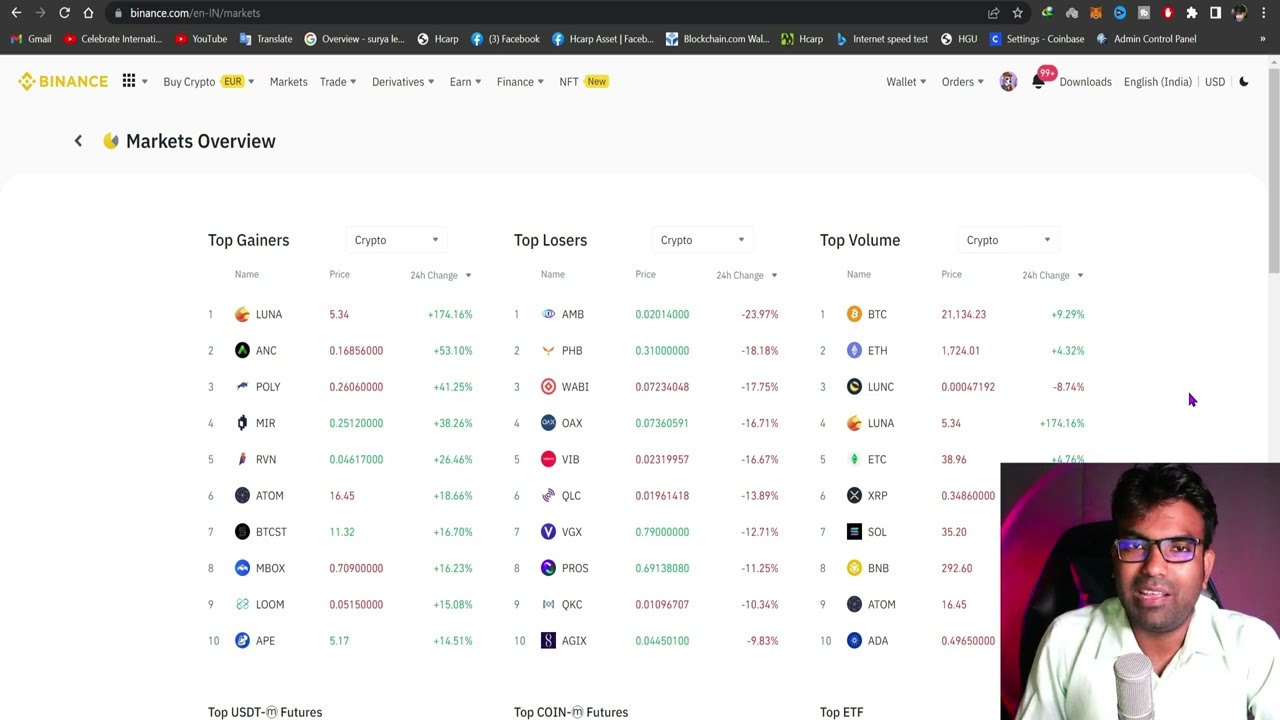Sort Top Losers by 24h Change
This screenshot has width=1280, height=720.
tap(746, 275)
